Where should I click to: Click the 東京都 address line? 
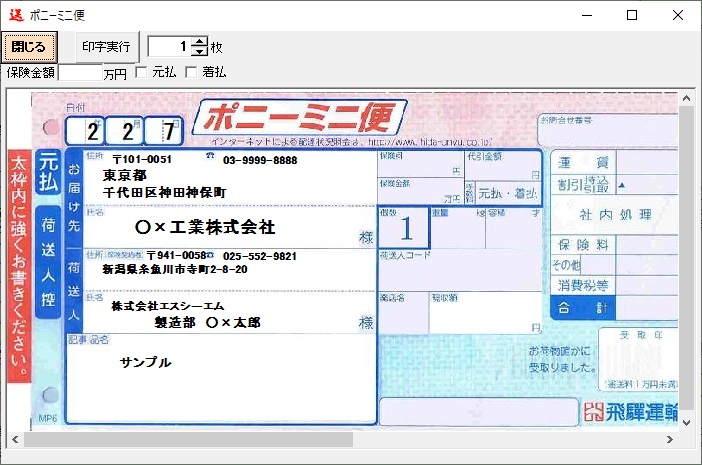pos(125,175)
